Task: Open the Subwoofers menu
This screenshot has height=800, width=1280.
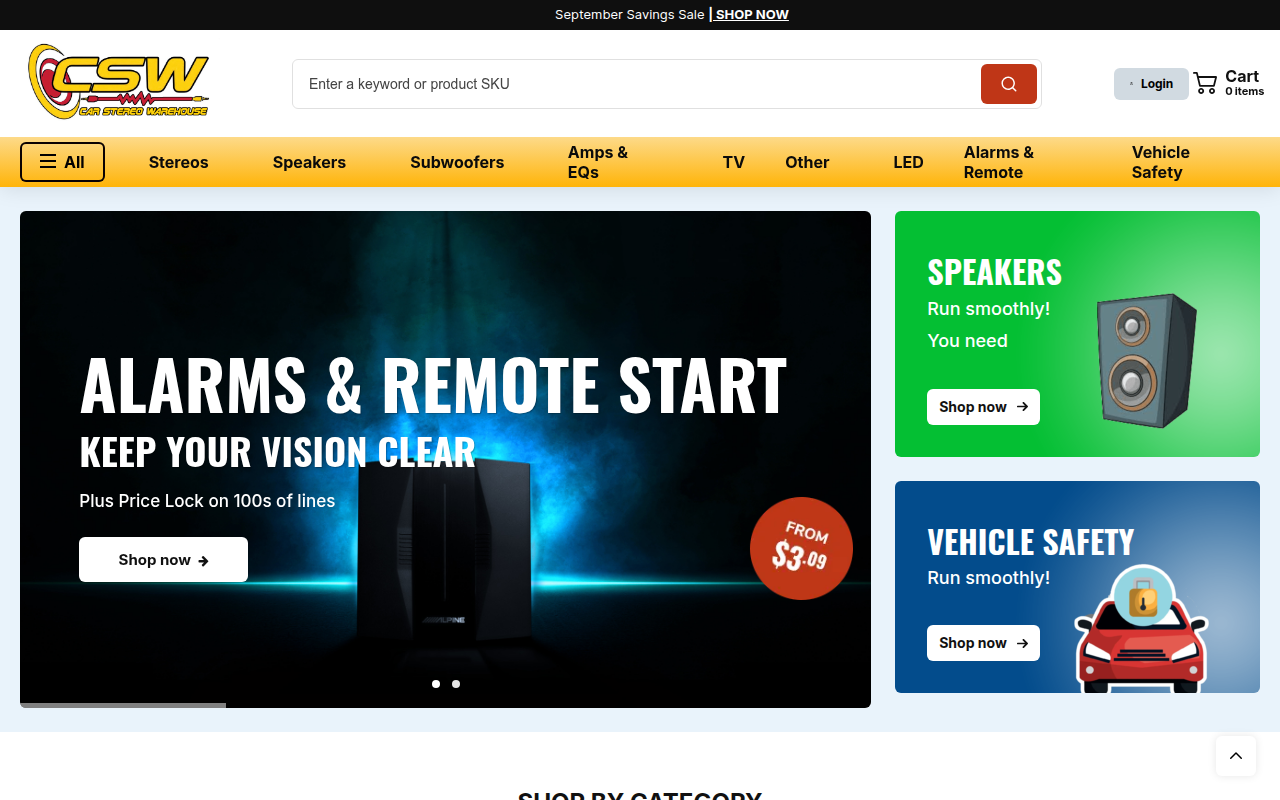Action: pyautogui.click(x=457, y=162)
